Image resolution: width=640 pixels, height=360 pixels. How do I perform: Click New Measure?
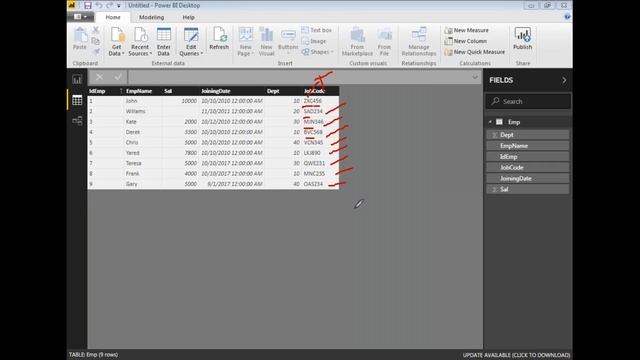click(x=466, y=30)
